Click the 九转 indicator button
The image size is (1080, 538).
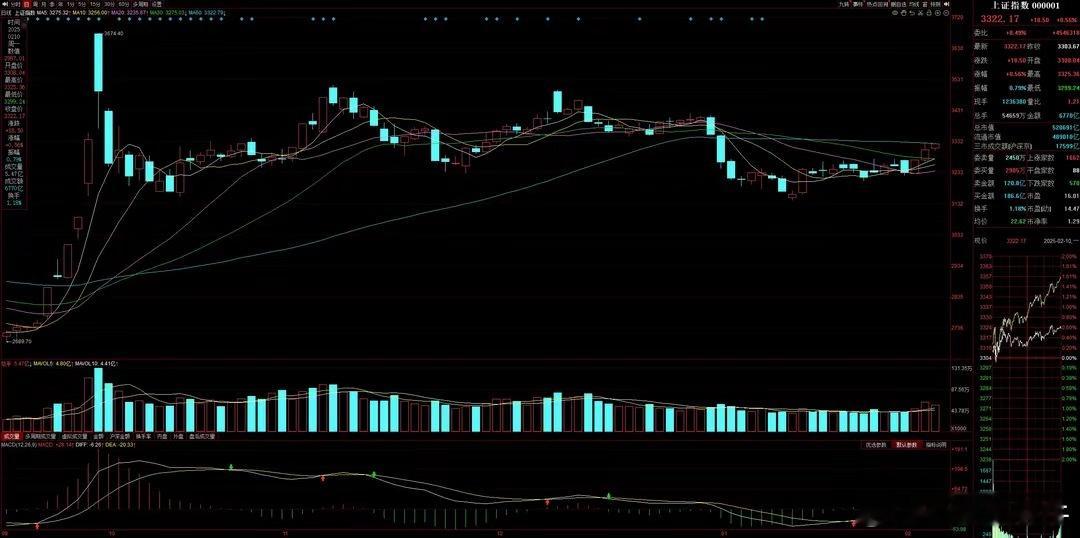[844, 3]
